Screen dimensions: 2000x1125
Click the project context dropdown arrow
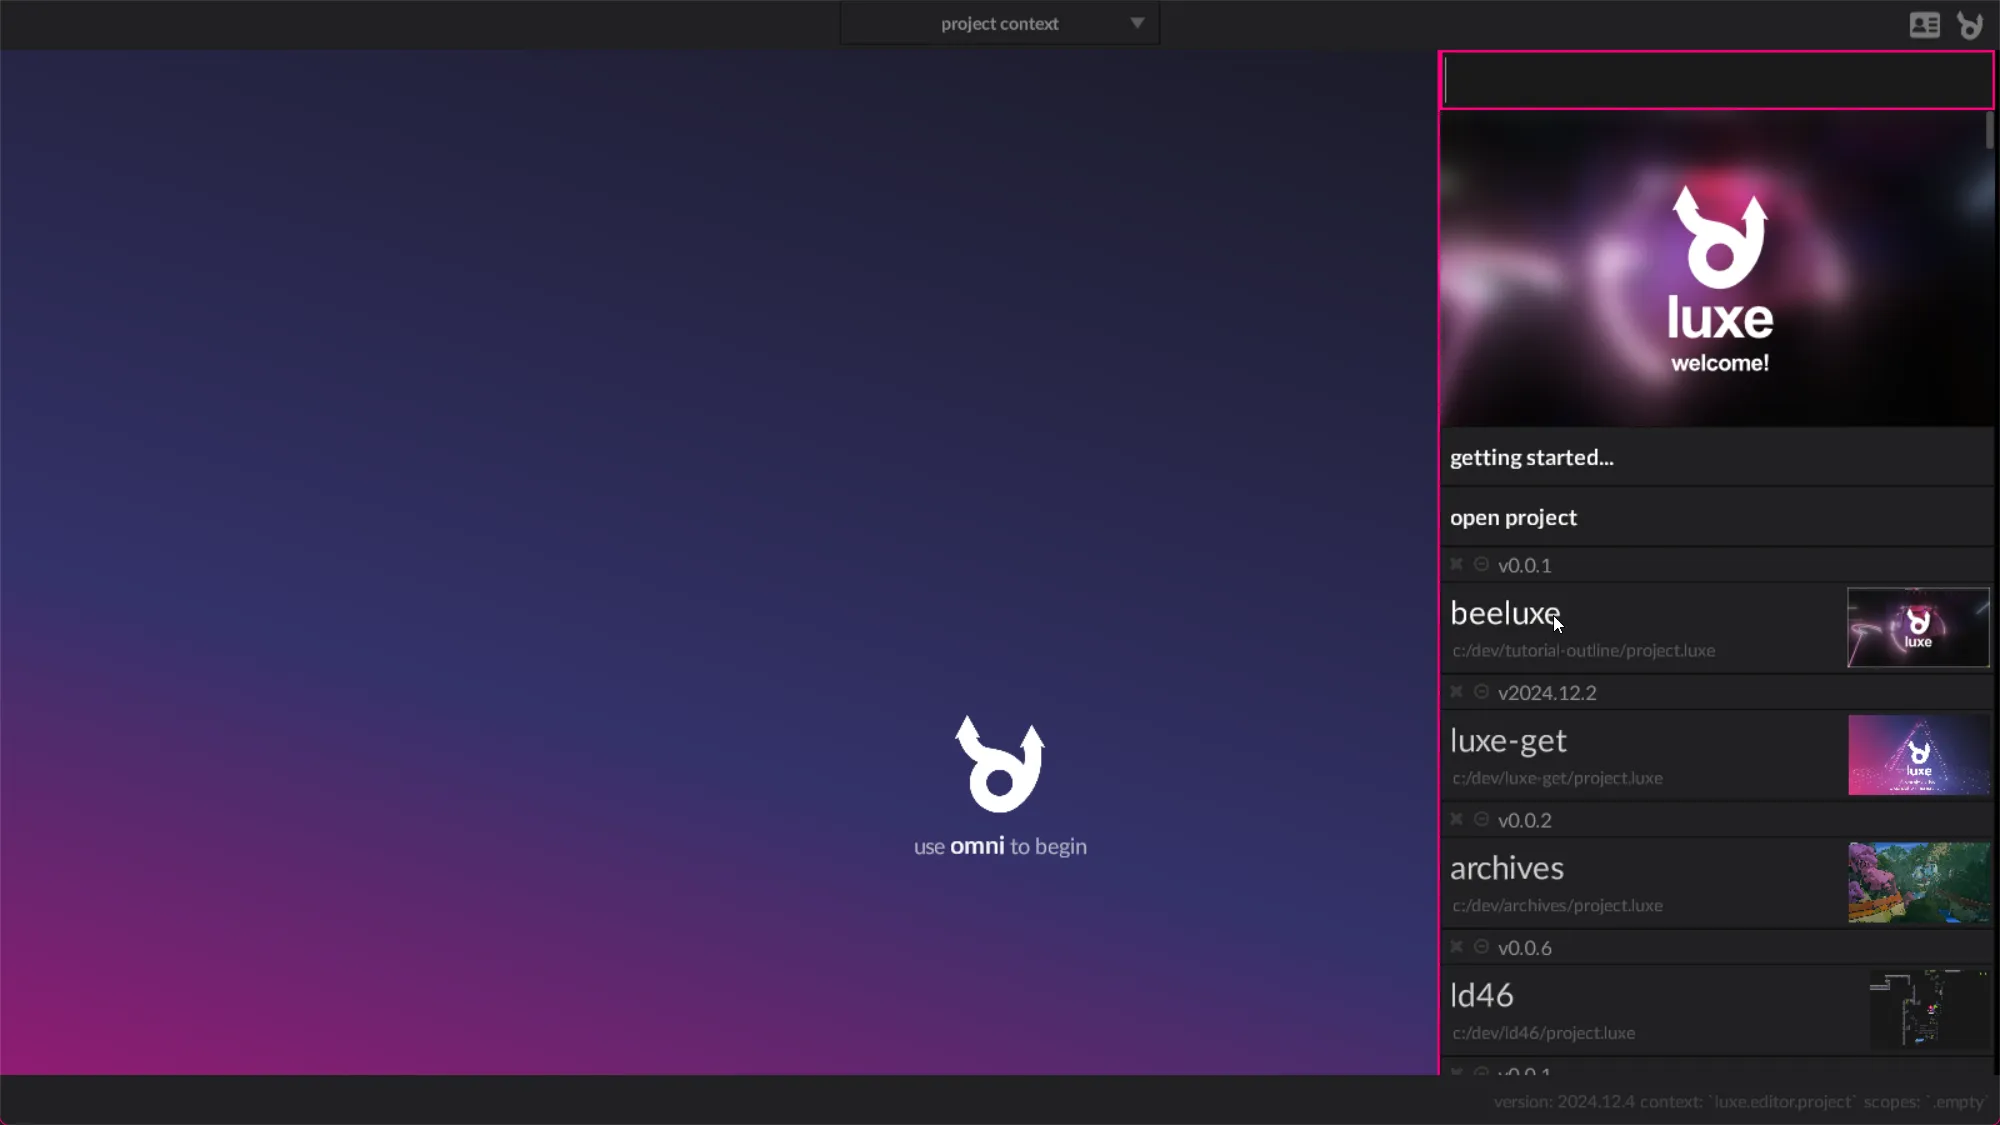(1137, 24)
